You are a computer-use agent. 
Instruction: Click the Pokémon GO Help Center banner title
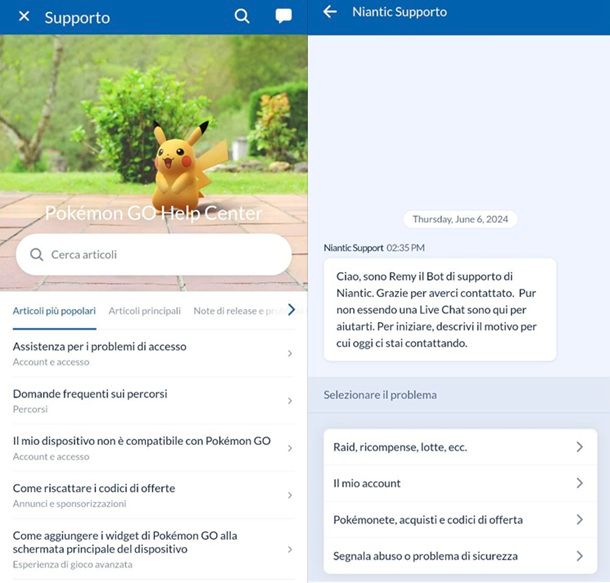pyautogui.click(x=154, y=213)
